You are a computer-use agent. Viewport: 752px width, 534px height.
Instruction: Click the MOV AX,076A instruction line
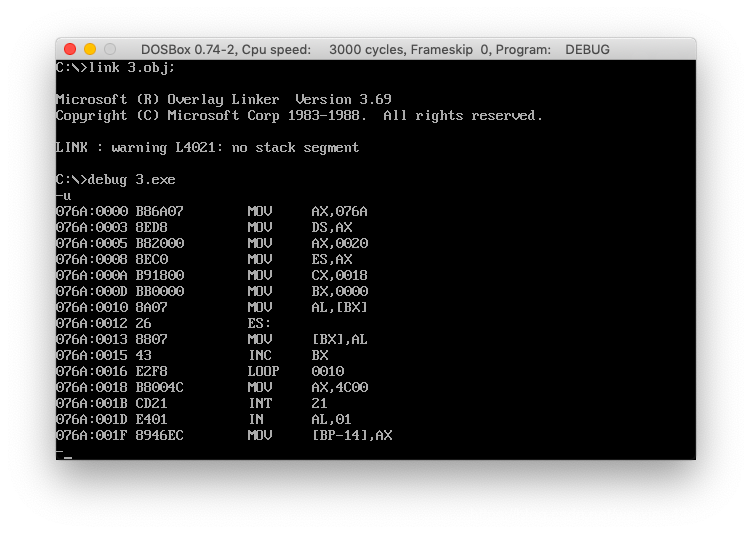(x=212, y=211)
